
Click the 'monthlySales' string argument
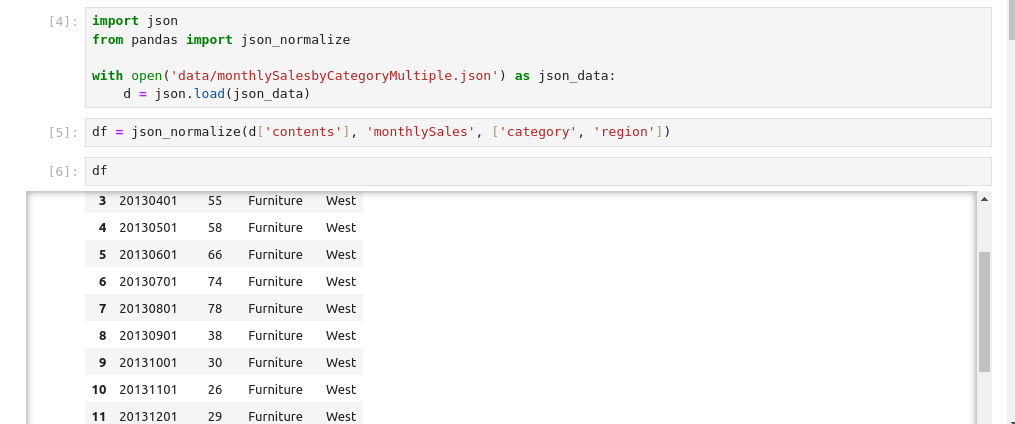tap(420, 132)
